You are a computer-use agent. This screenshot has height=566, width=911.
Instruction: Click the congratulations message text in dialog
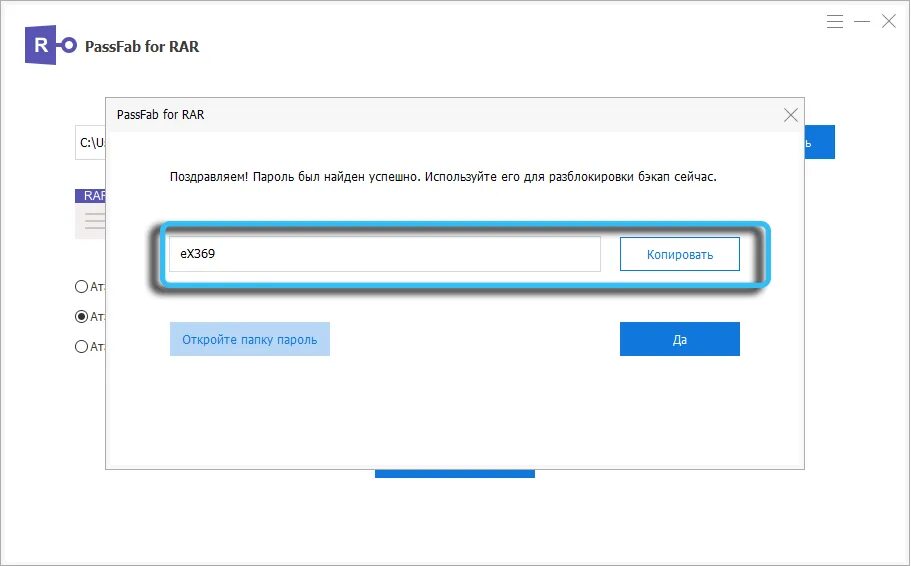point(443,177)
